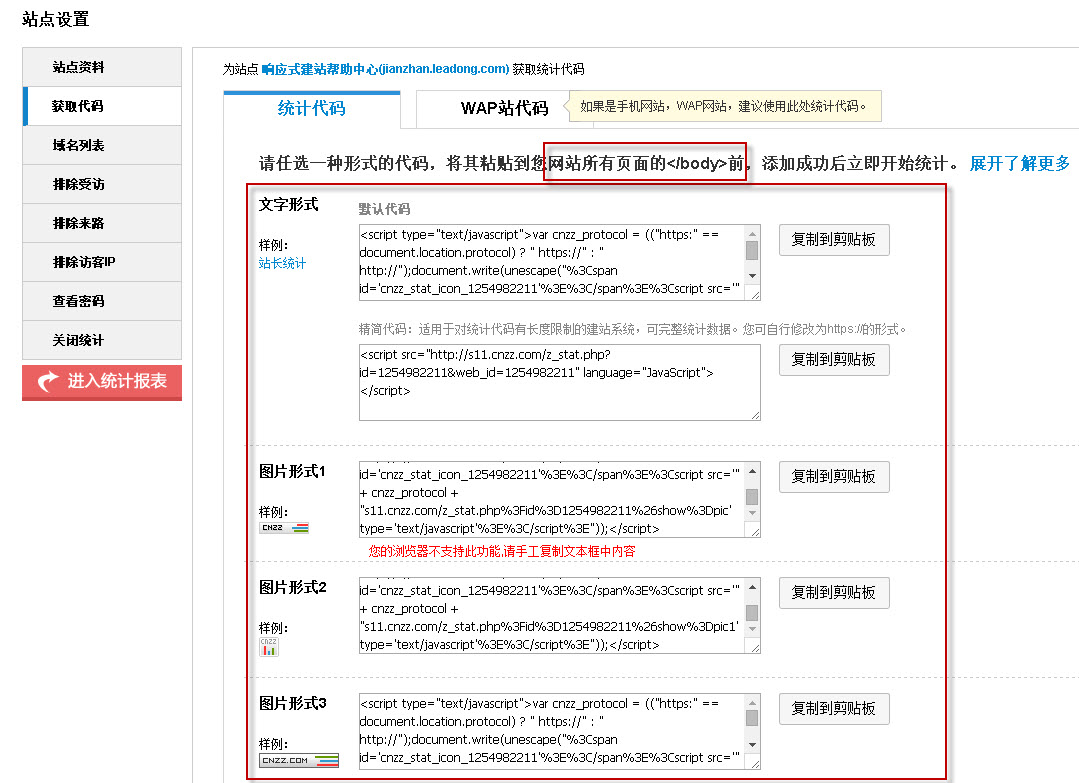Copy the simplified 精简代码 to clipboard
Viewport: 1079px width, 783px height.
[833, 359]
